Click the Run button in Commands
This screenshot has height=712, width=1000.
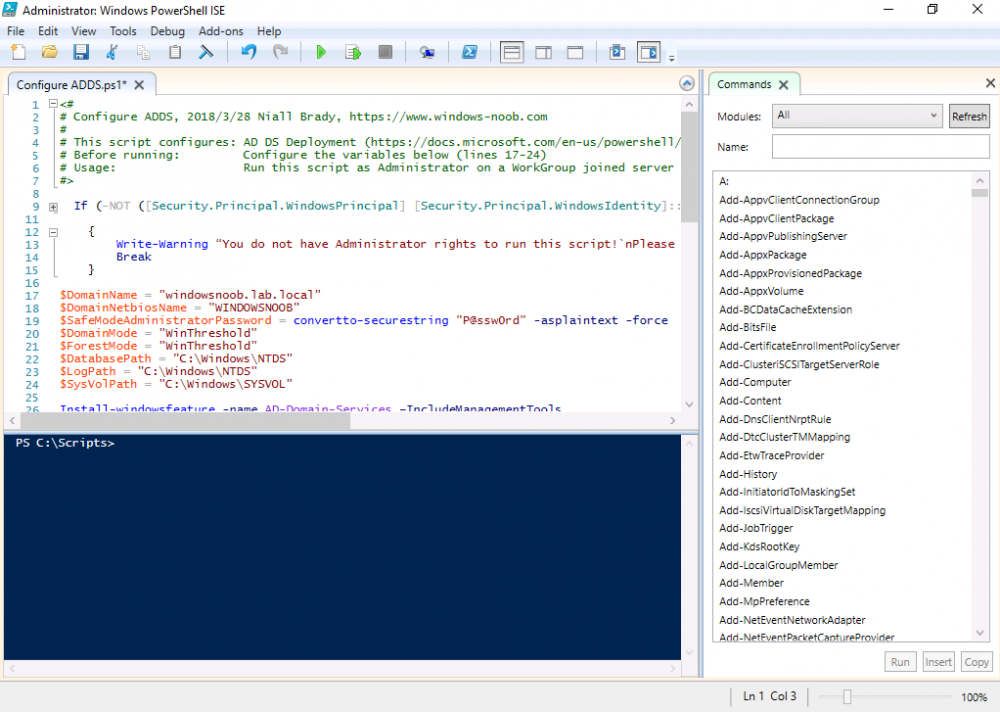pos(900,662)
